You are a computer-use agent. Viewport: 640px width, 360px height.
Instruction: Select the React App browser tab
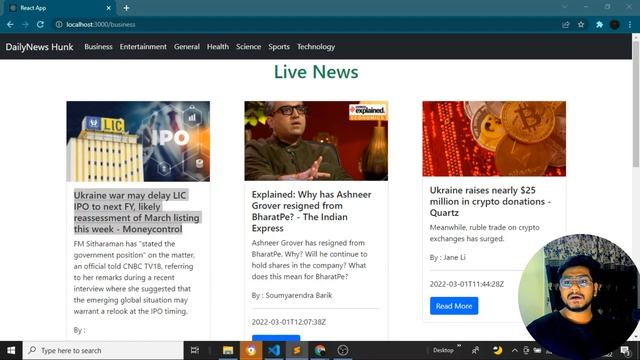pos(60,8)
